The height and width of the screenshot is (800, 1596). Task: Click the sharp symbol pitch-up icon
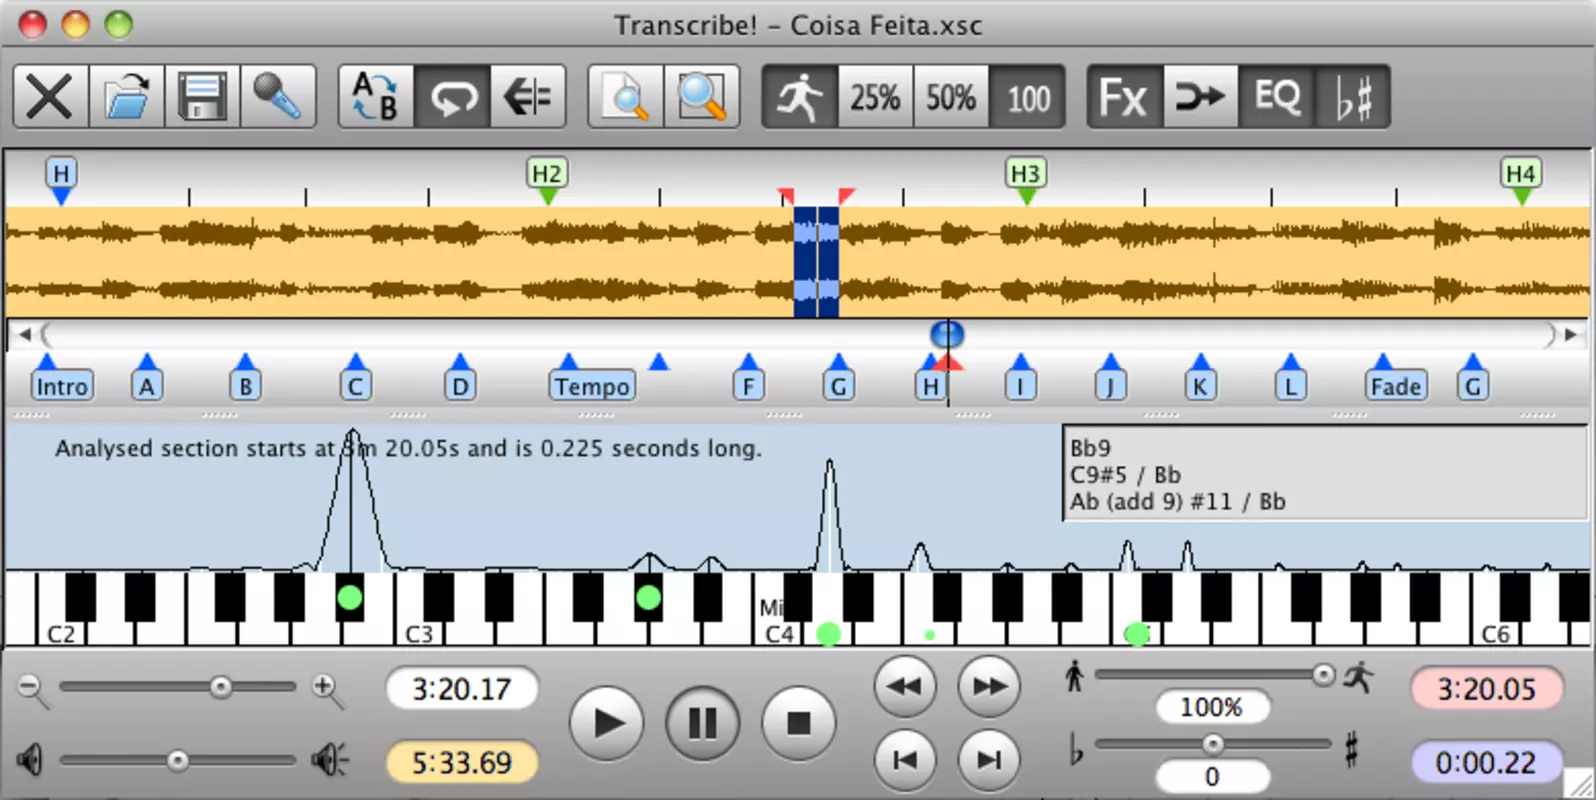tap(1351, 749)
